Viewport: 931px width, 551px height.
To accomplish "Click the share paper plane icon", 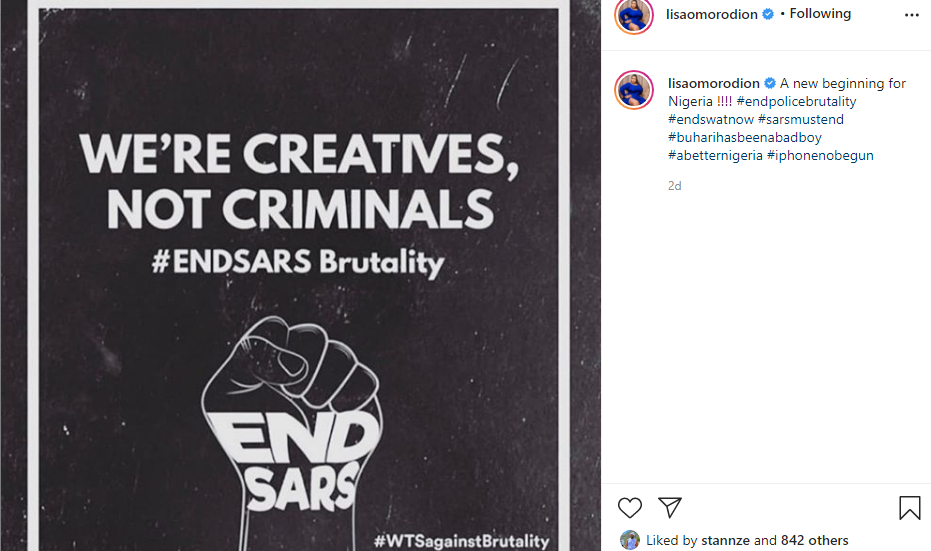I will 670,508.
